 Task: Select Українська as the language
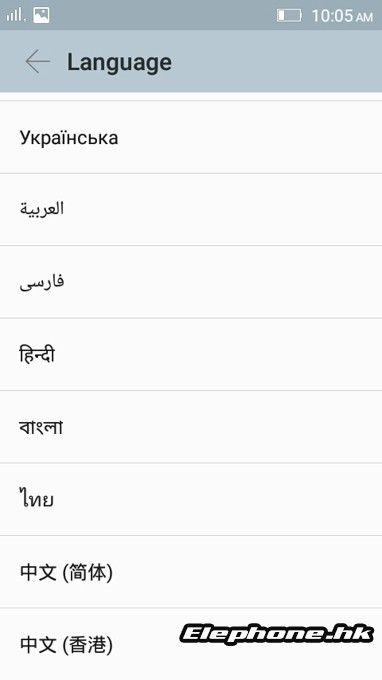click(x=191, y=137)
